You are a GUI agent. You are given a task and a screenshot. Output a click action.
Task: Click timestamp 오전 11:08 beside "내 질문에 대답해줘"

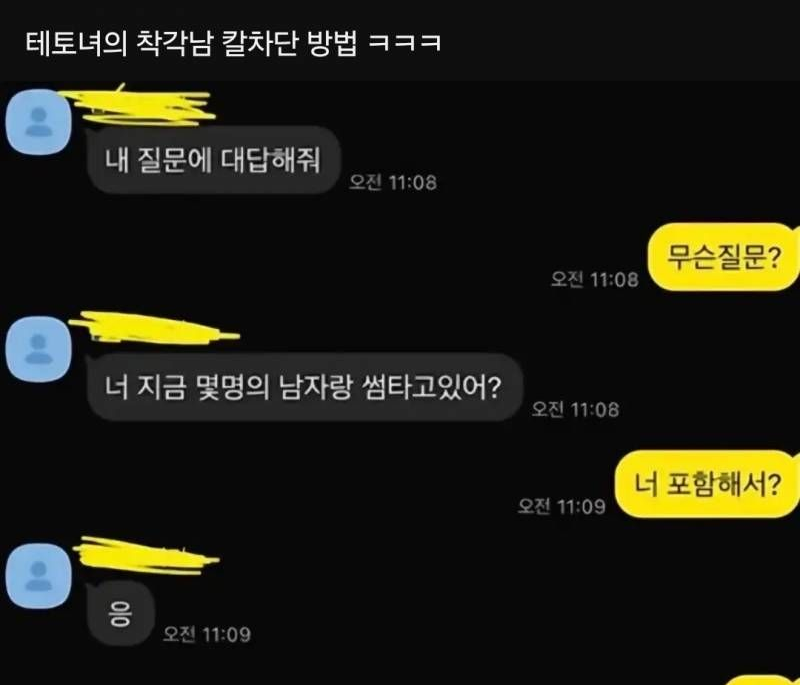point(393,182)
